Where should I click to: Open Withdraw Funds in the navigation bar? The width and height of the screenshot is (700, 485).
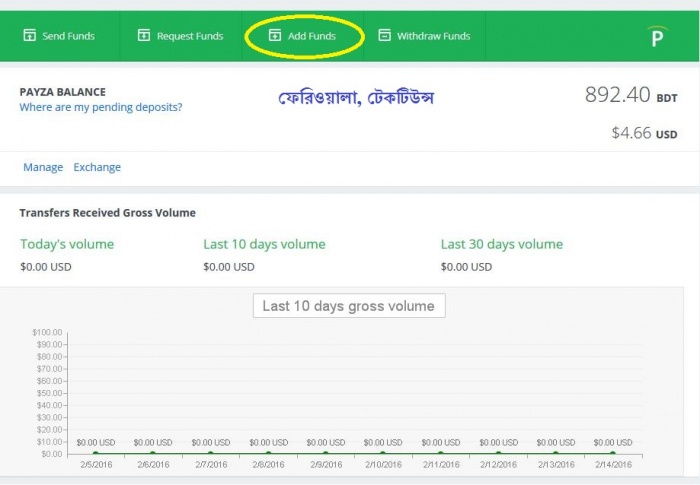click(x=425, y=36)
